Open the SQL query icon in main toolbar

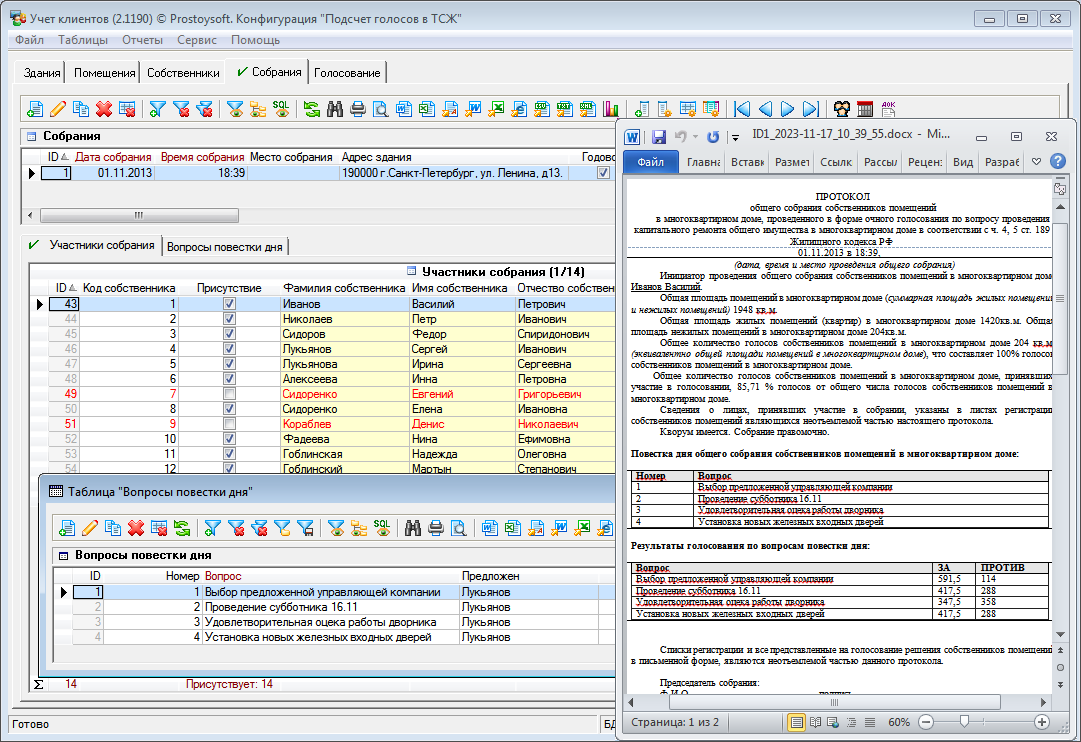coord(281,109)
